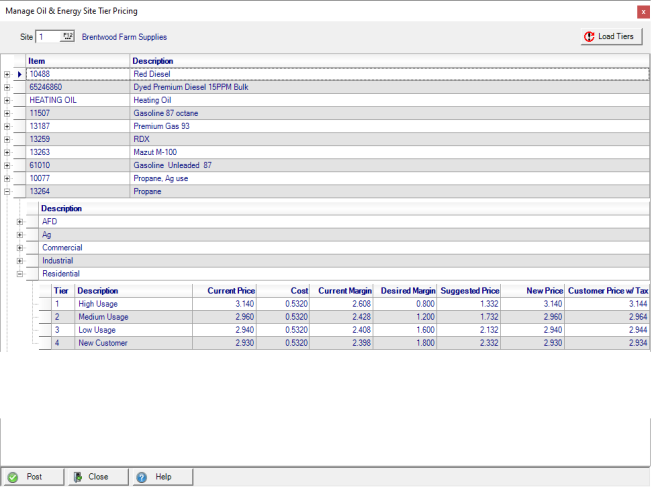Collapse the Residential tier group
The image size is (652, 487).
(20, 273)
